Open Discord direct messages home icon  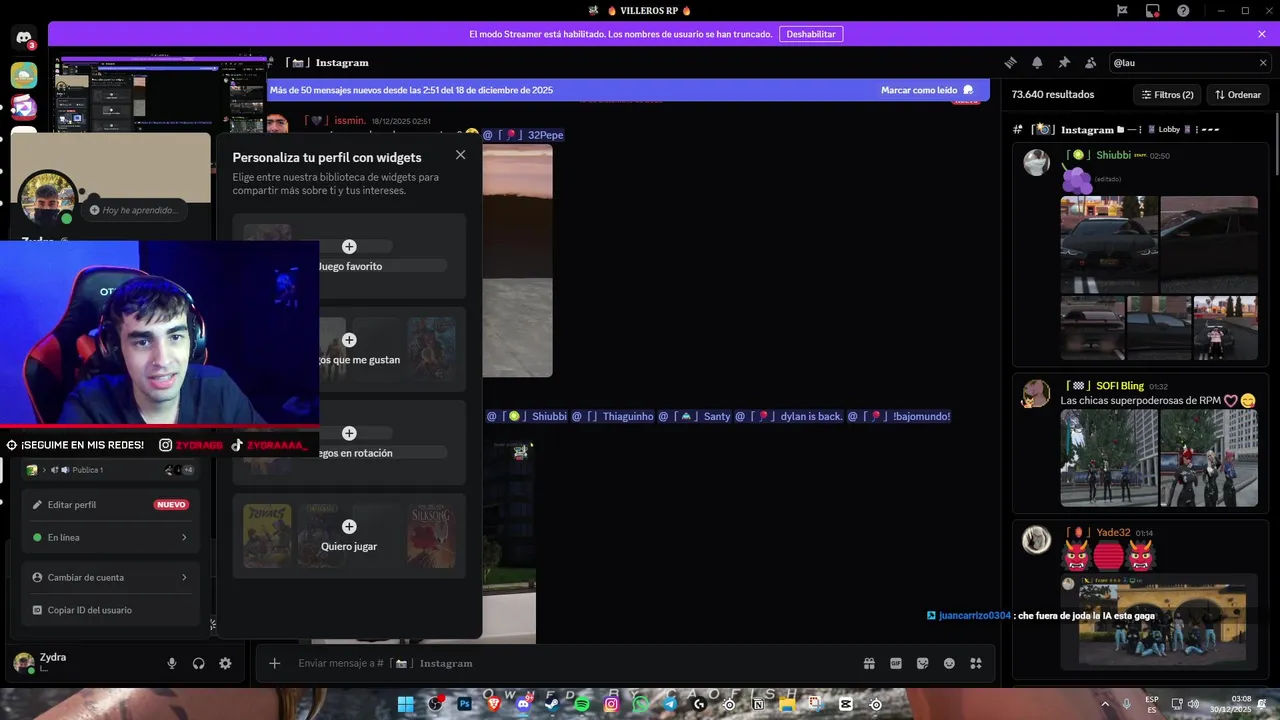point(24,39)
